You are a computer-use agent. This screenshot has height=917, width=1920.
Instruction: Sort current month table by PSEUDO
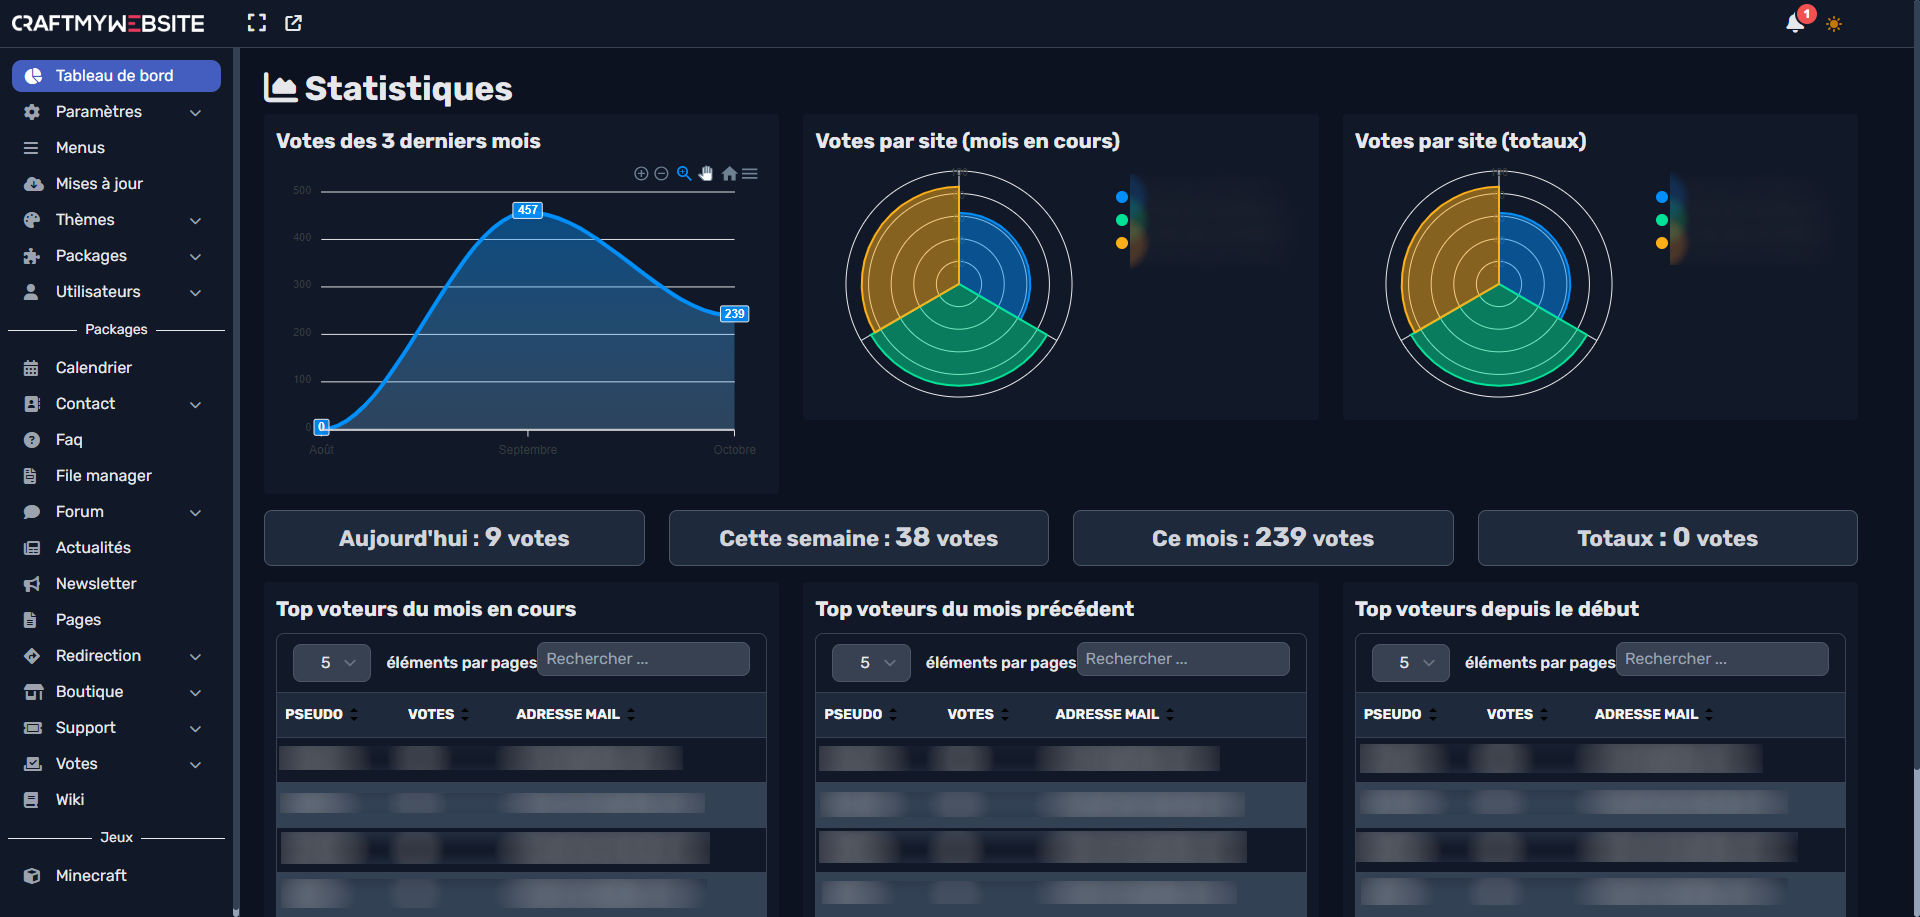pyautogui.click(x=322, y=714)
